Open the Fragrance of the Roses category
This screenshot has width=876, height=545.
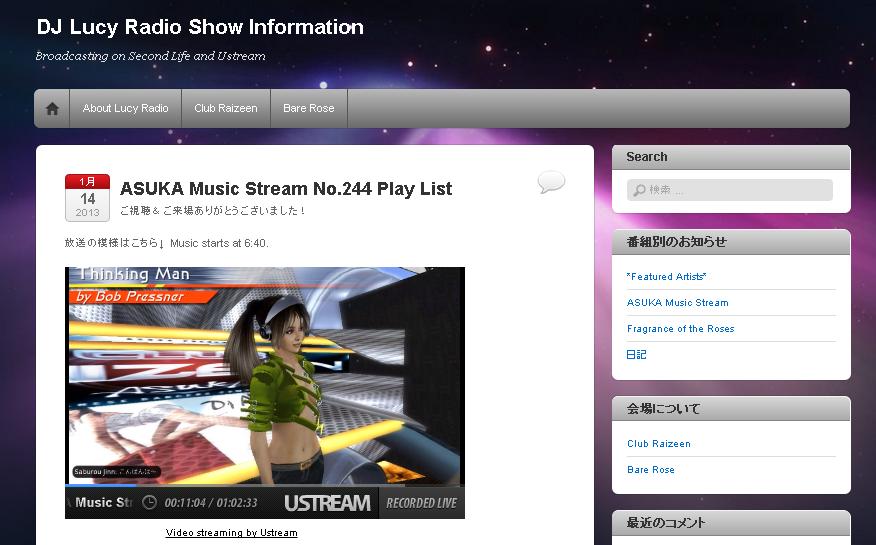click(x=680, y=329)
